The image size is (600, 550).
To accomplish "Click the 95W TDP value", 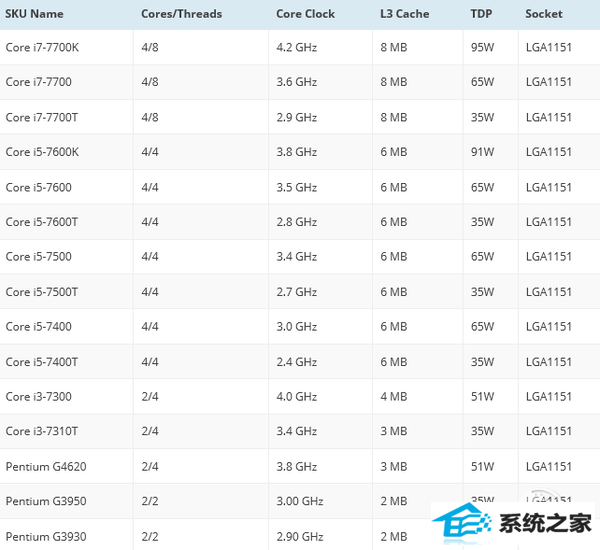I will pos(482,47).
